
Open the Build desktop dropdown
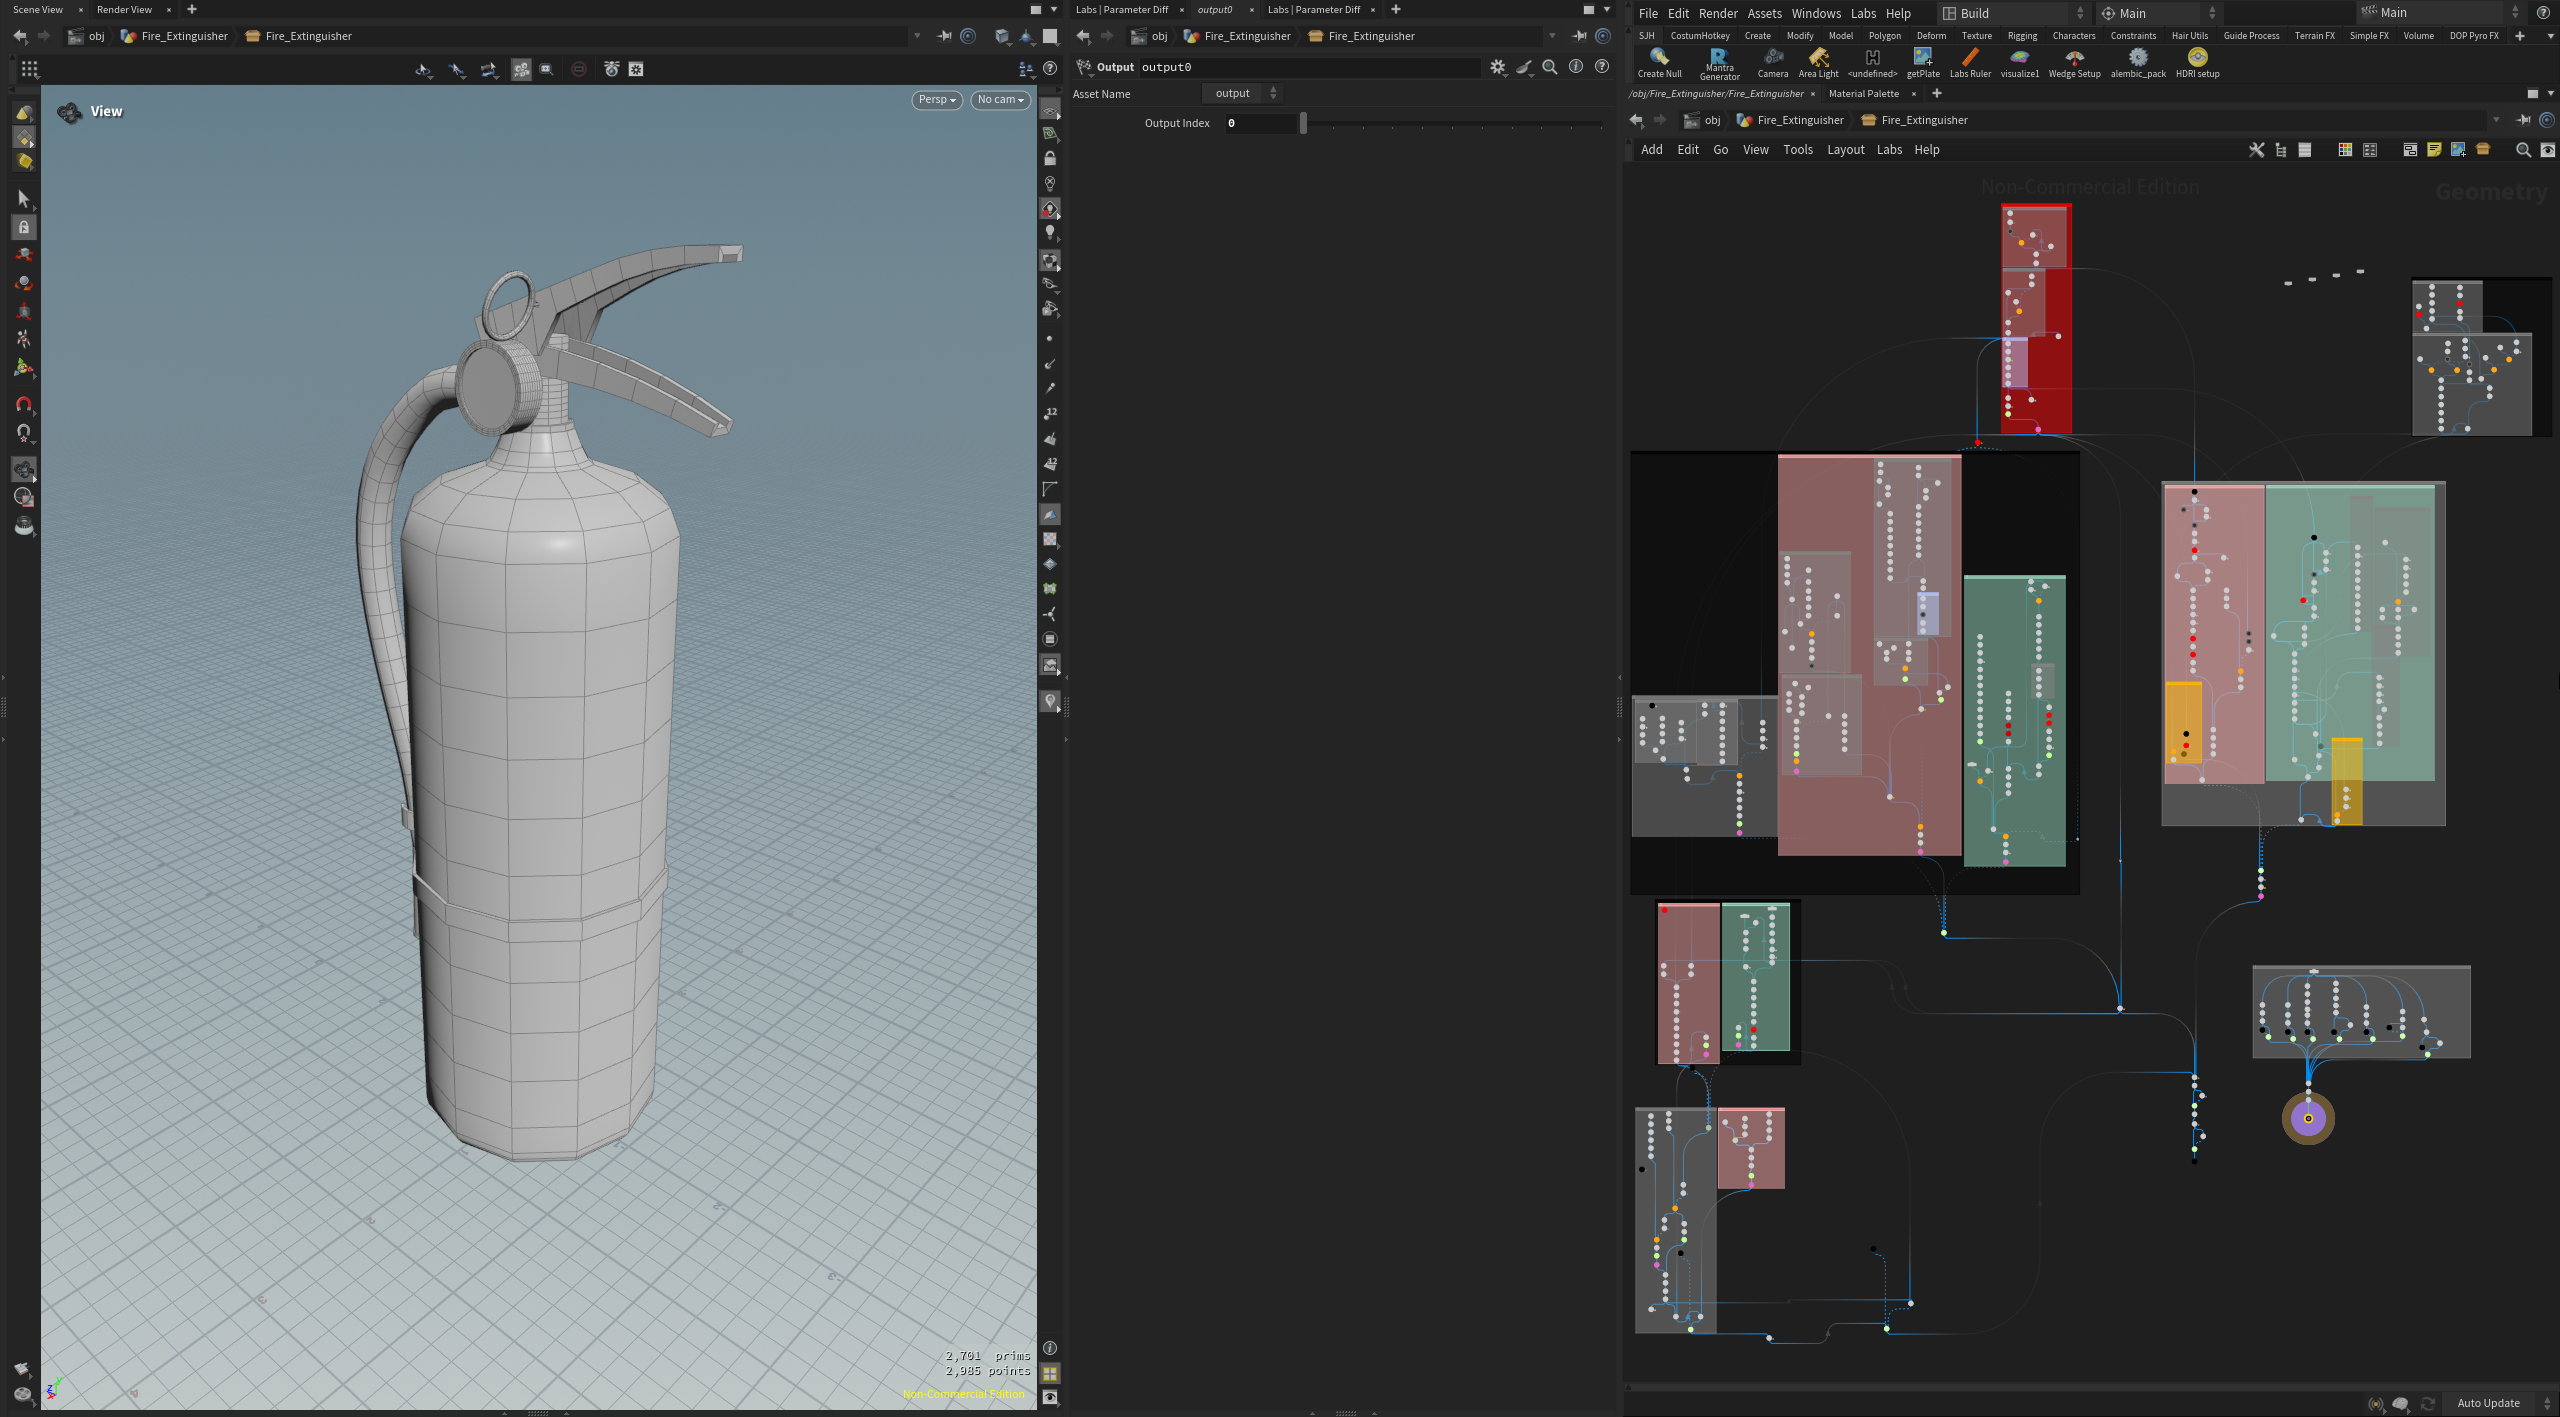pyautogui.click(x=2005, y=13)
